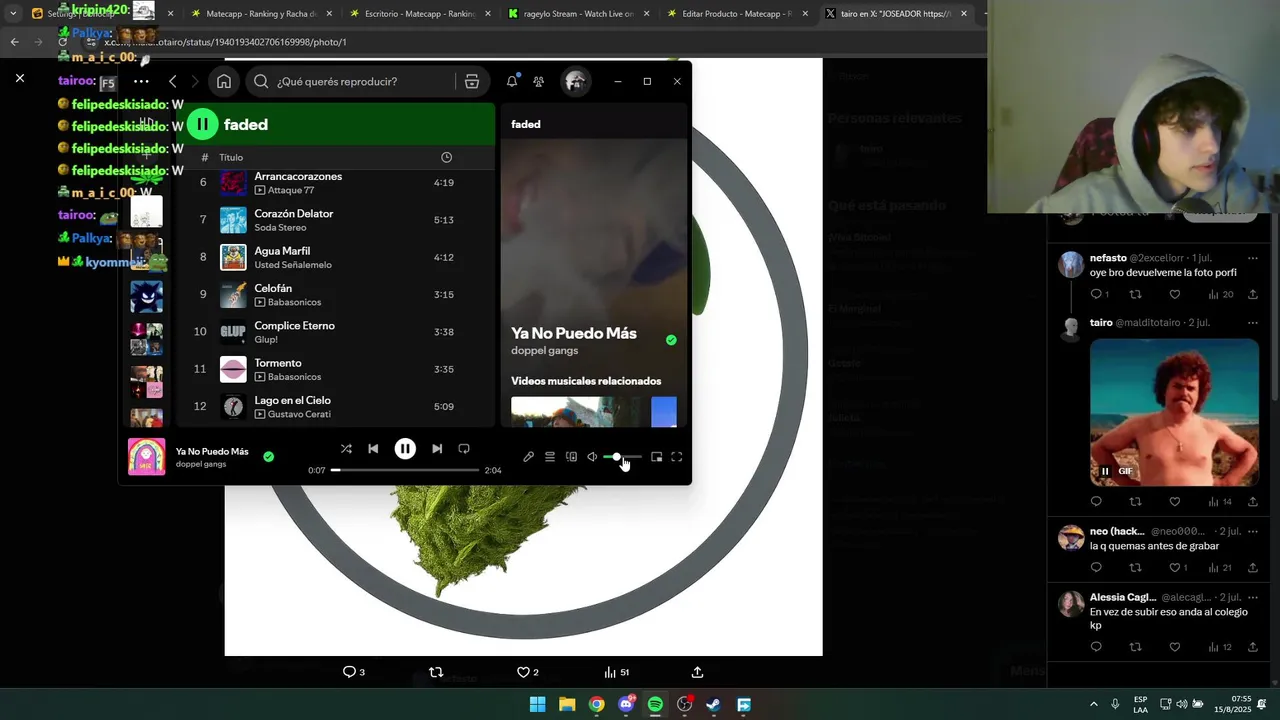Mute Spotify with the volume icon
Viewport: 1280px width, 720px height.
pyautogui.click(x=592, y=457)
